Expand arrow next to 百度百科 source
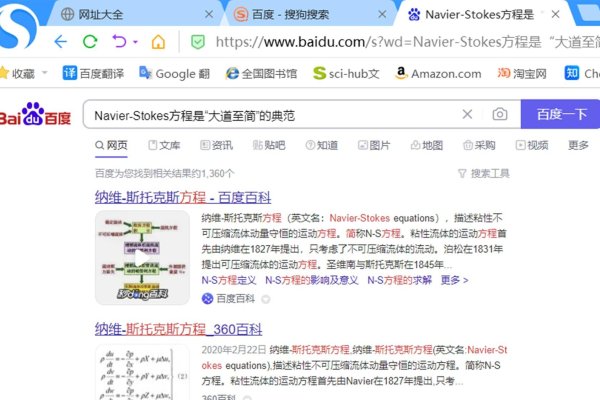The height and width of the screenshot is (400, 600). 266,299
